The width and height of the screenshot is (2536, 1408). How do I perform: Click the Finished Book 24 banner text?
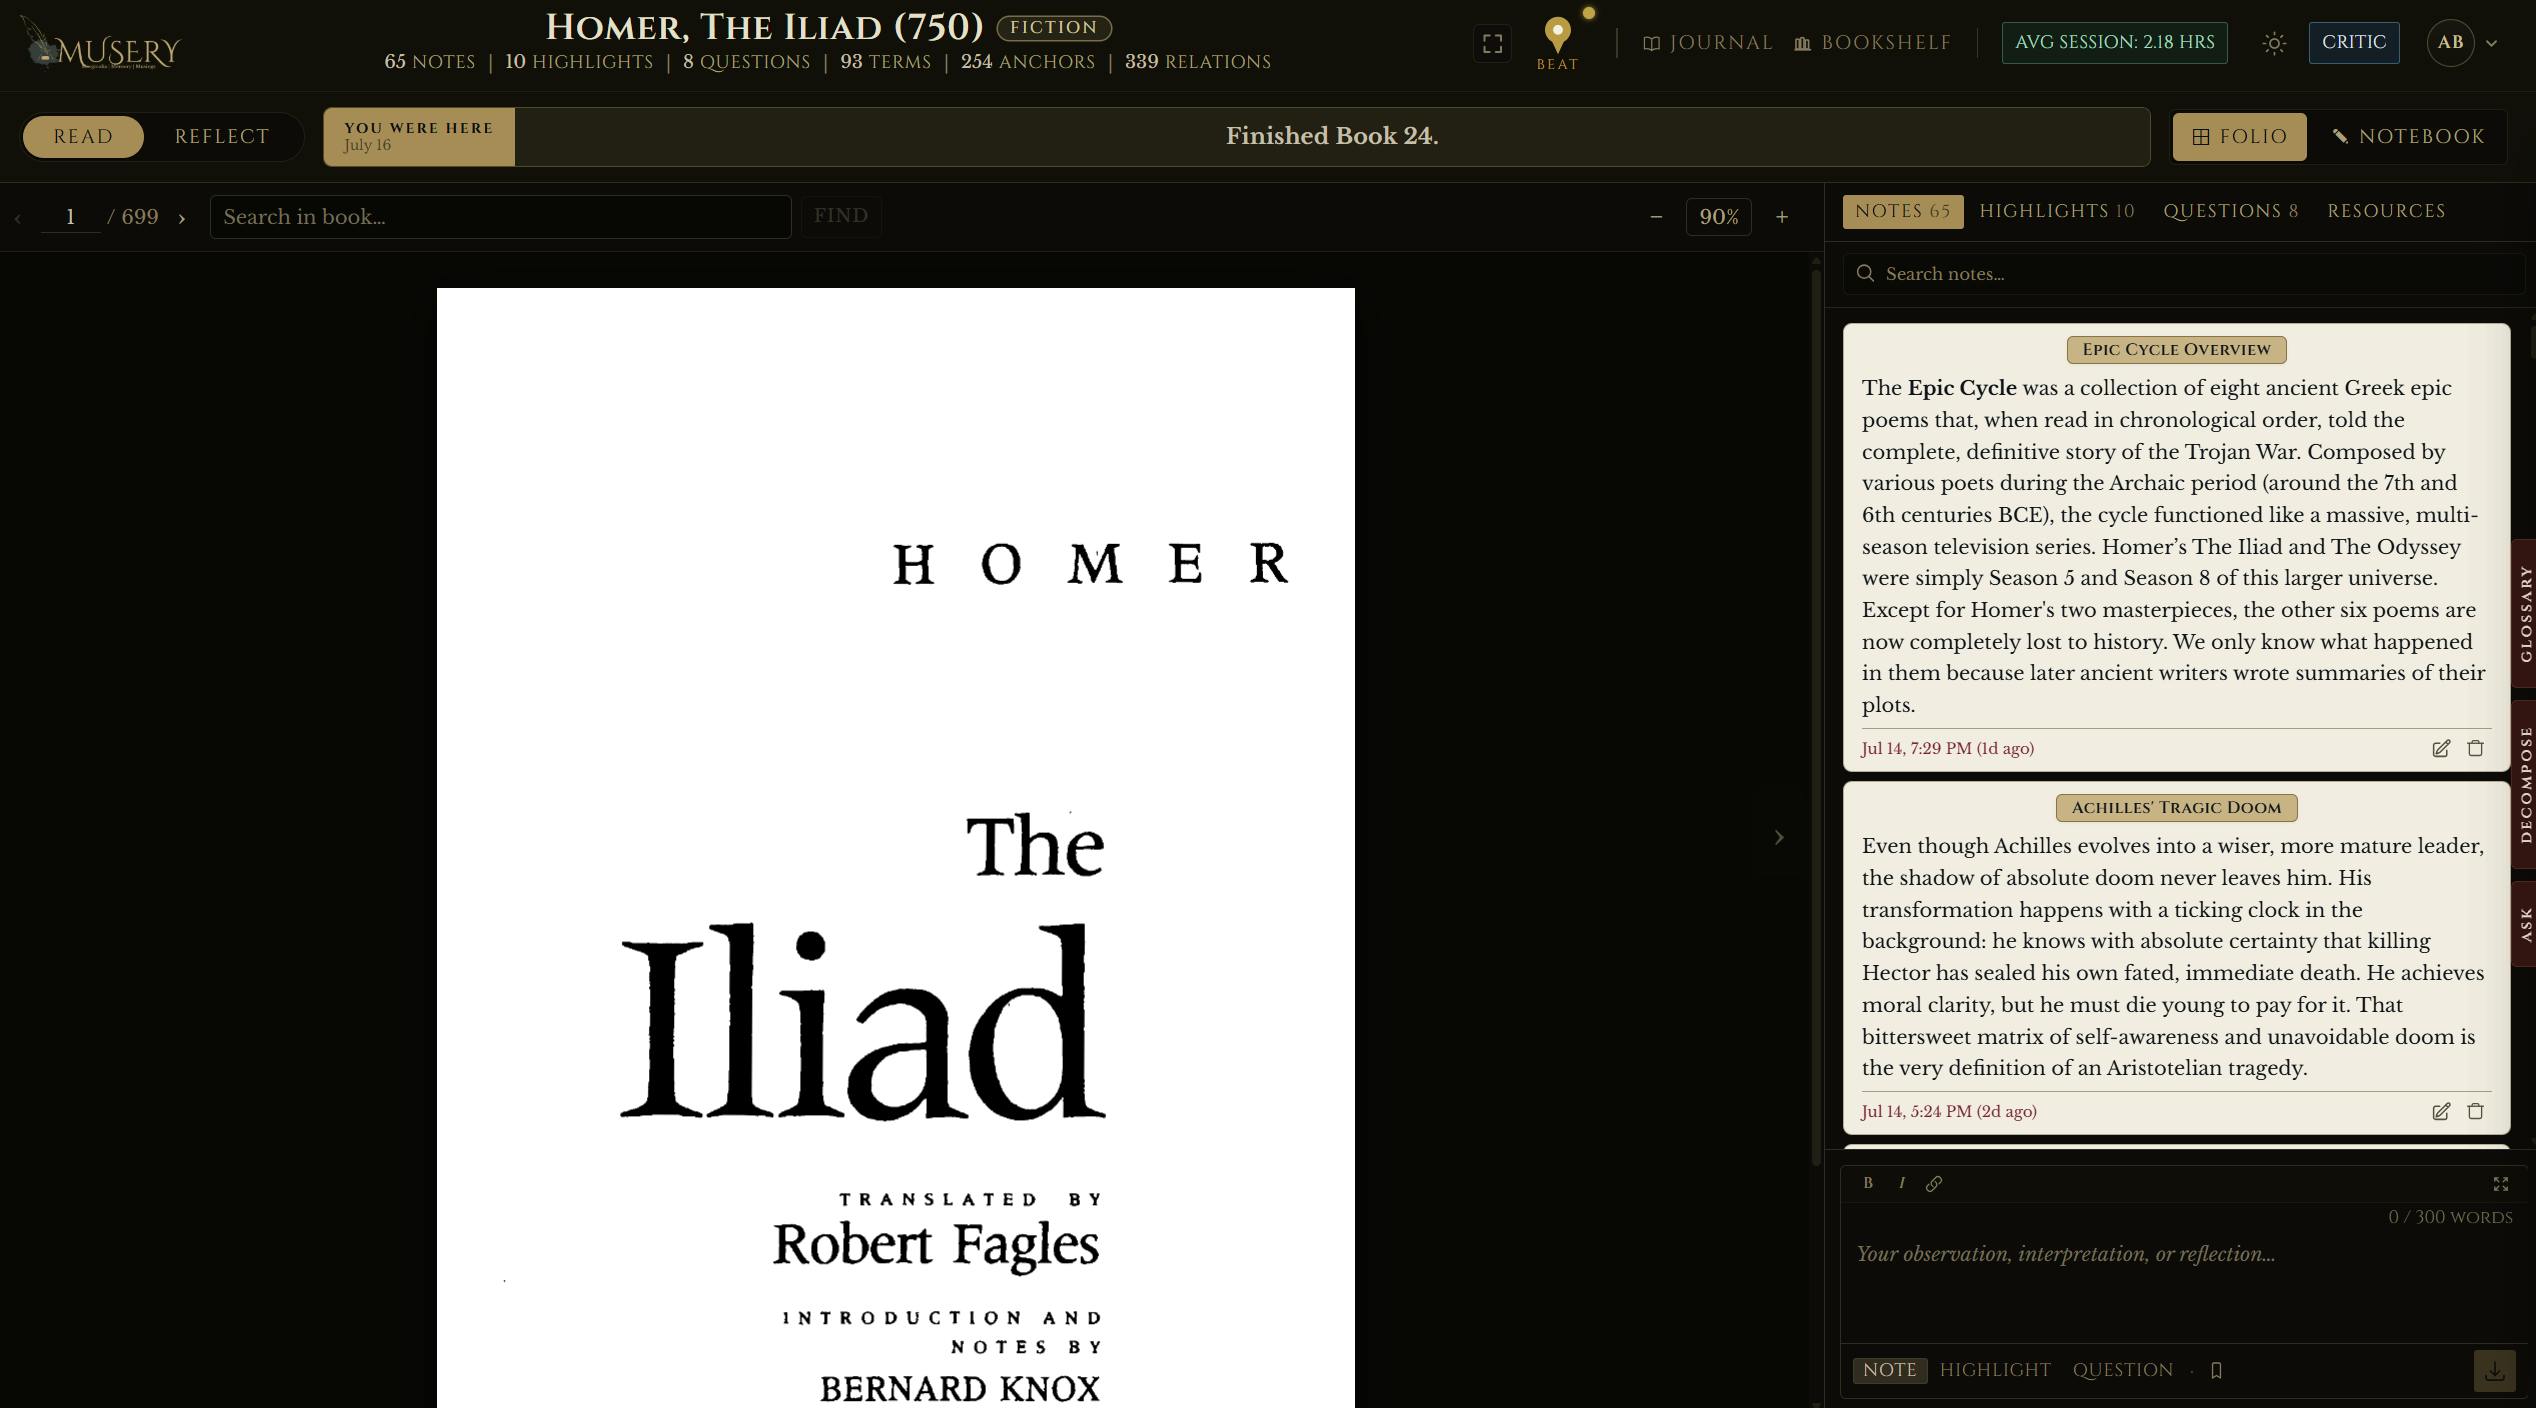[1332, 136]
